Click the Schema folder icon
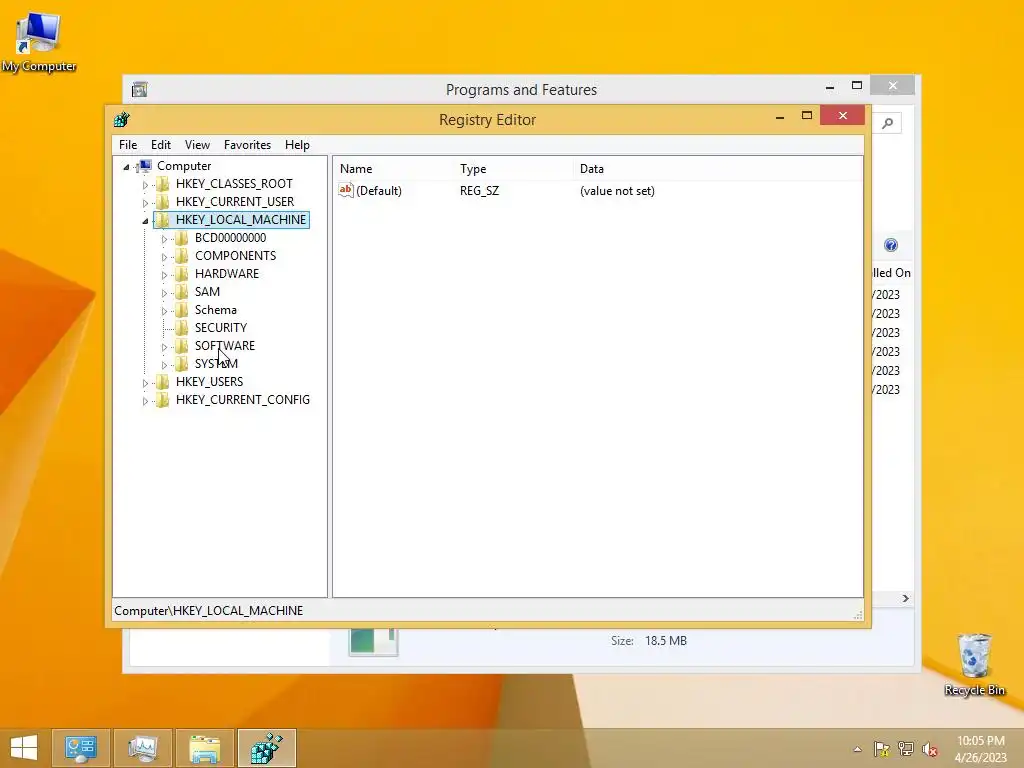 [182, 310]
